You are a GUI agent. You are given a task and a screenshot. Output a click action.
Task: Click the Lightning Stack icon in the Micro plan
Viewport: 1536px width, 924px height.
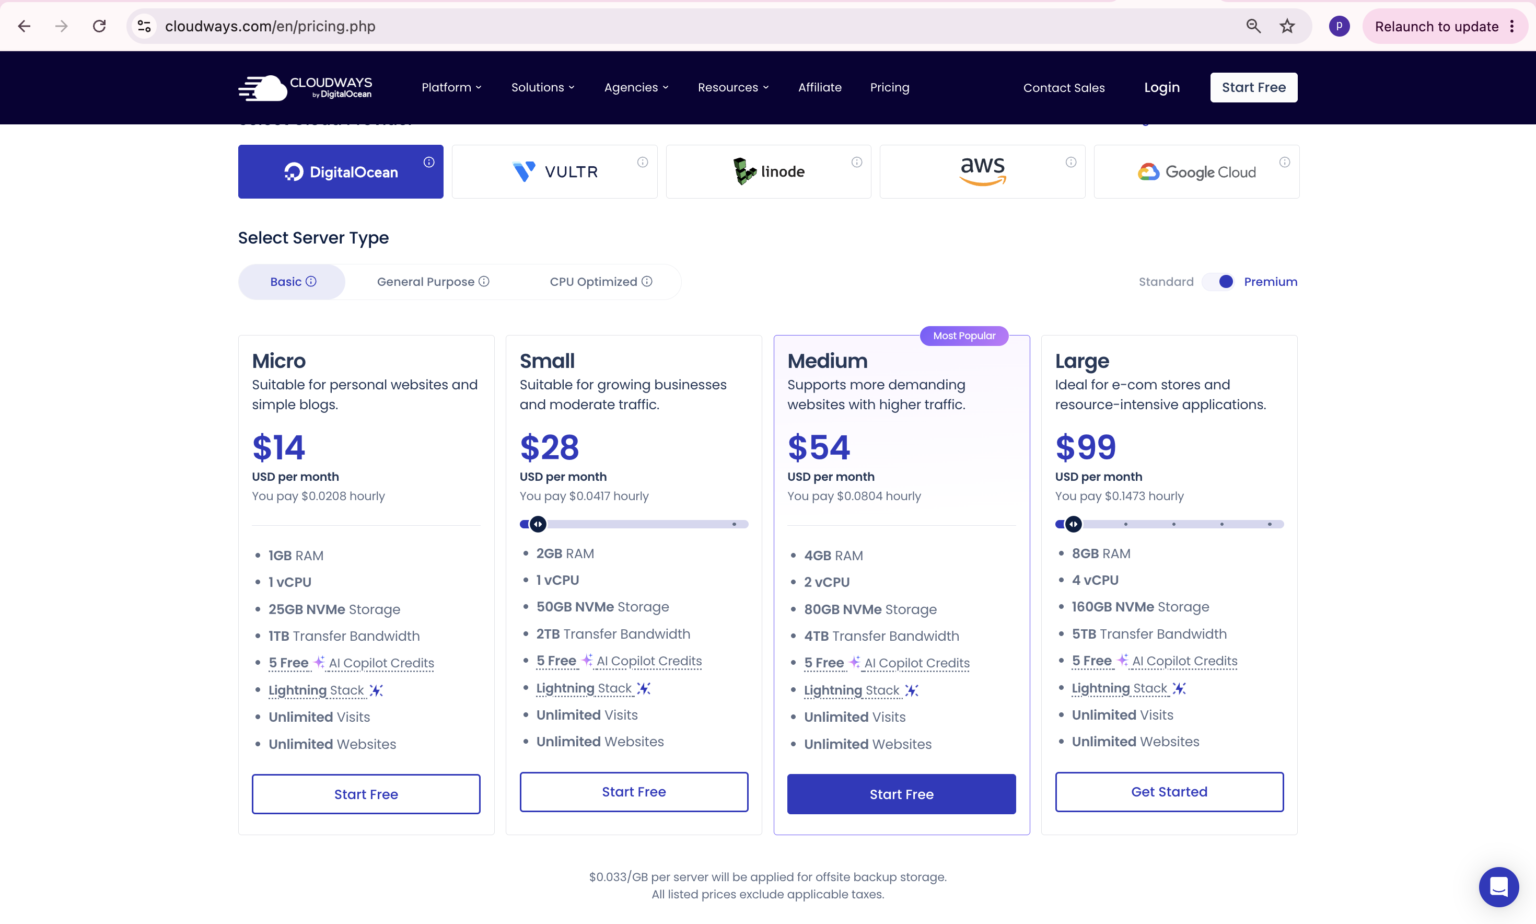(x=376, y=690)
